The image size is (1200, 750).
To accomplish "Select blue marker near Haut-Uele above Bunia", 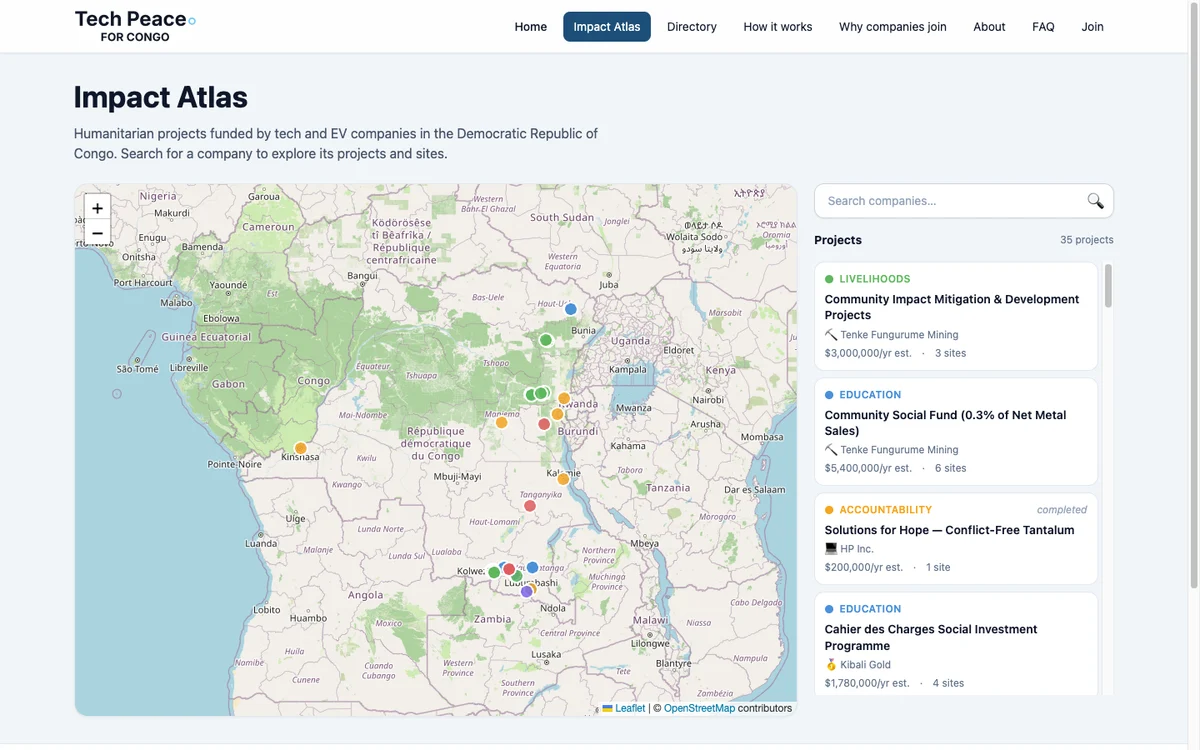I will tap(571, 309).
